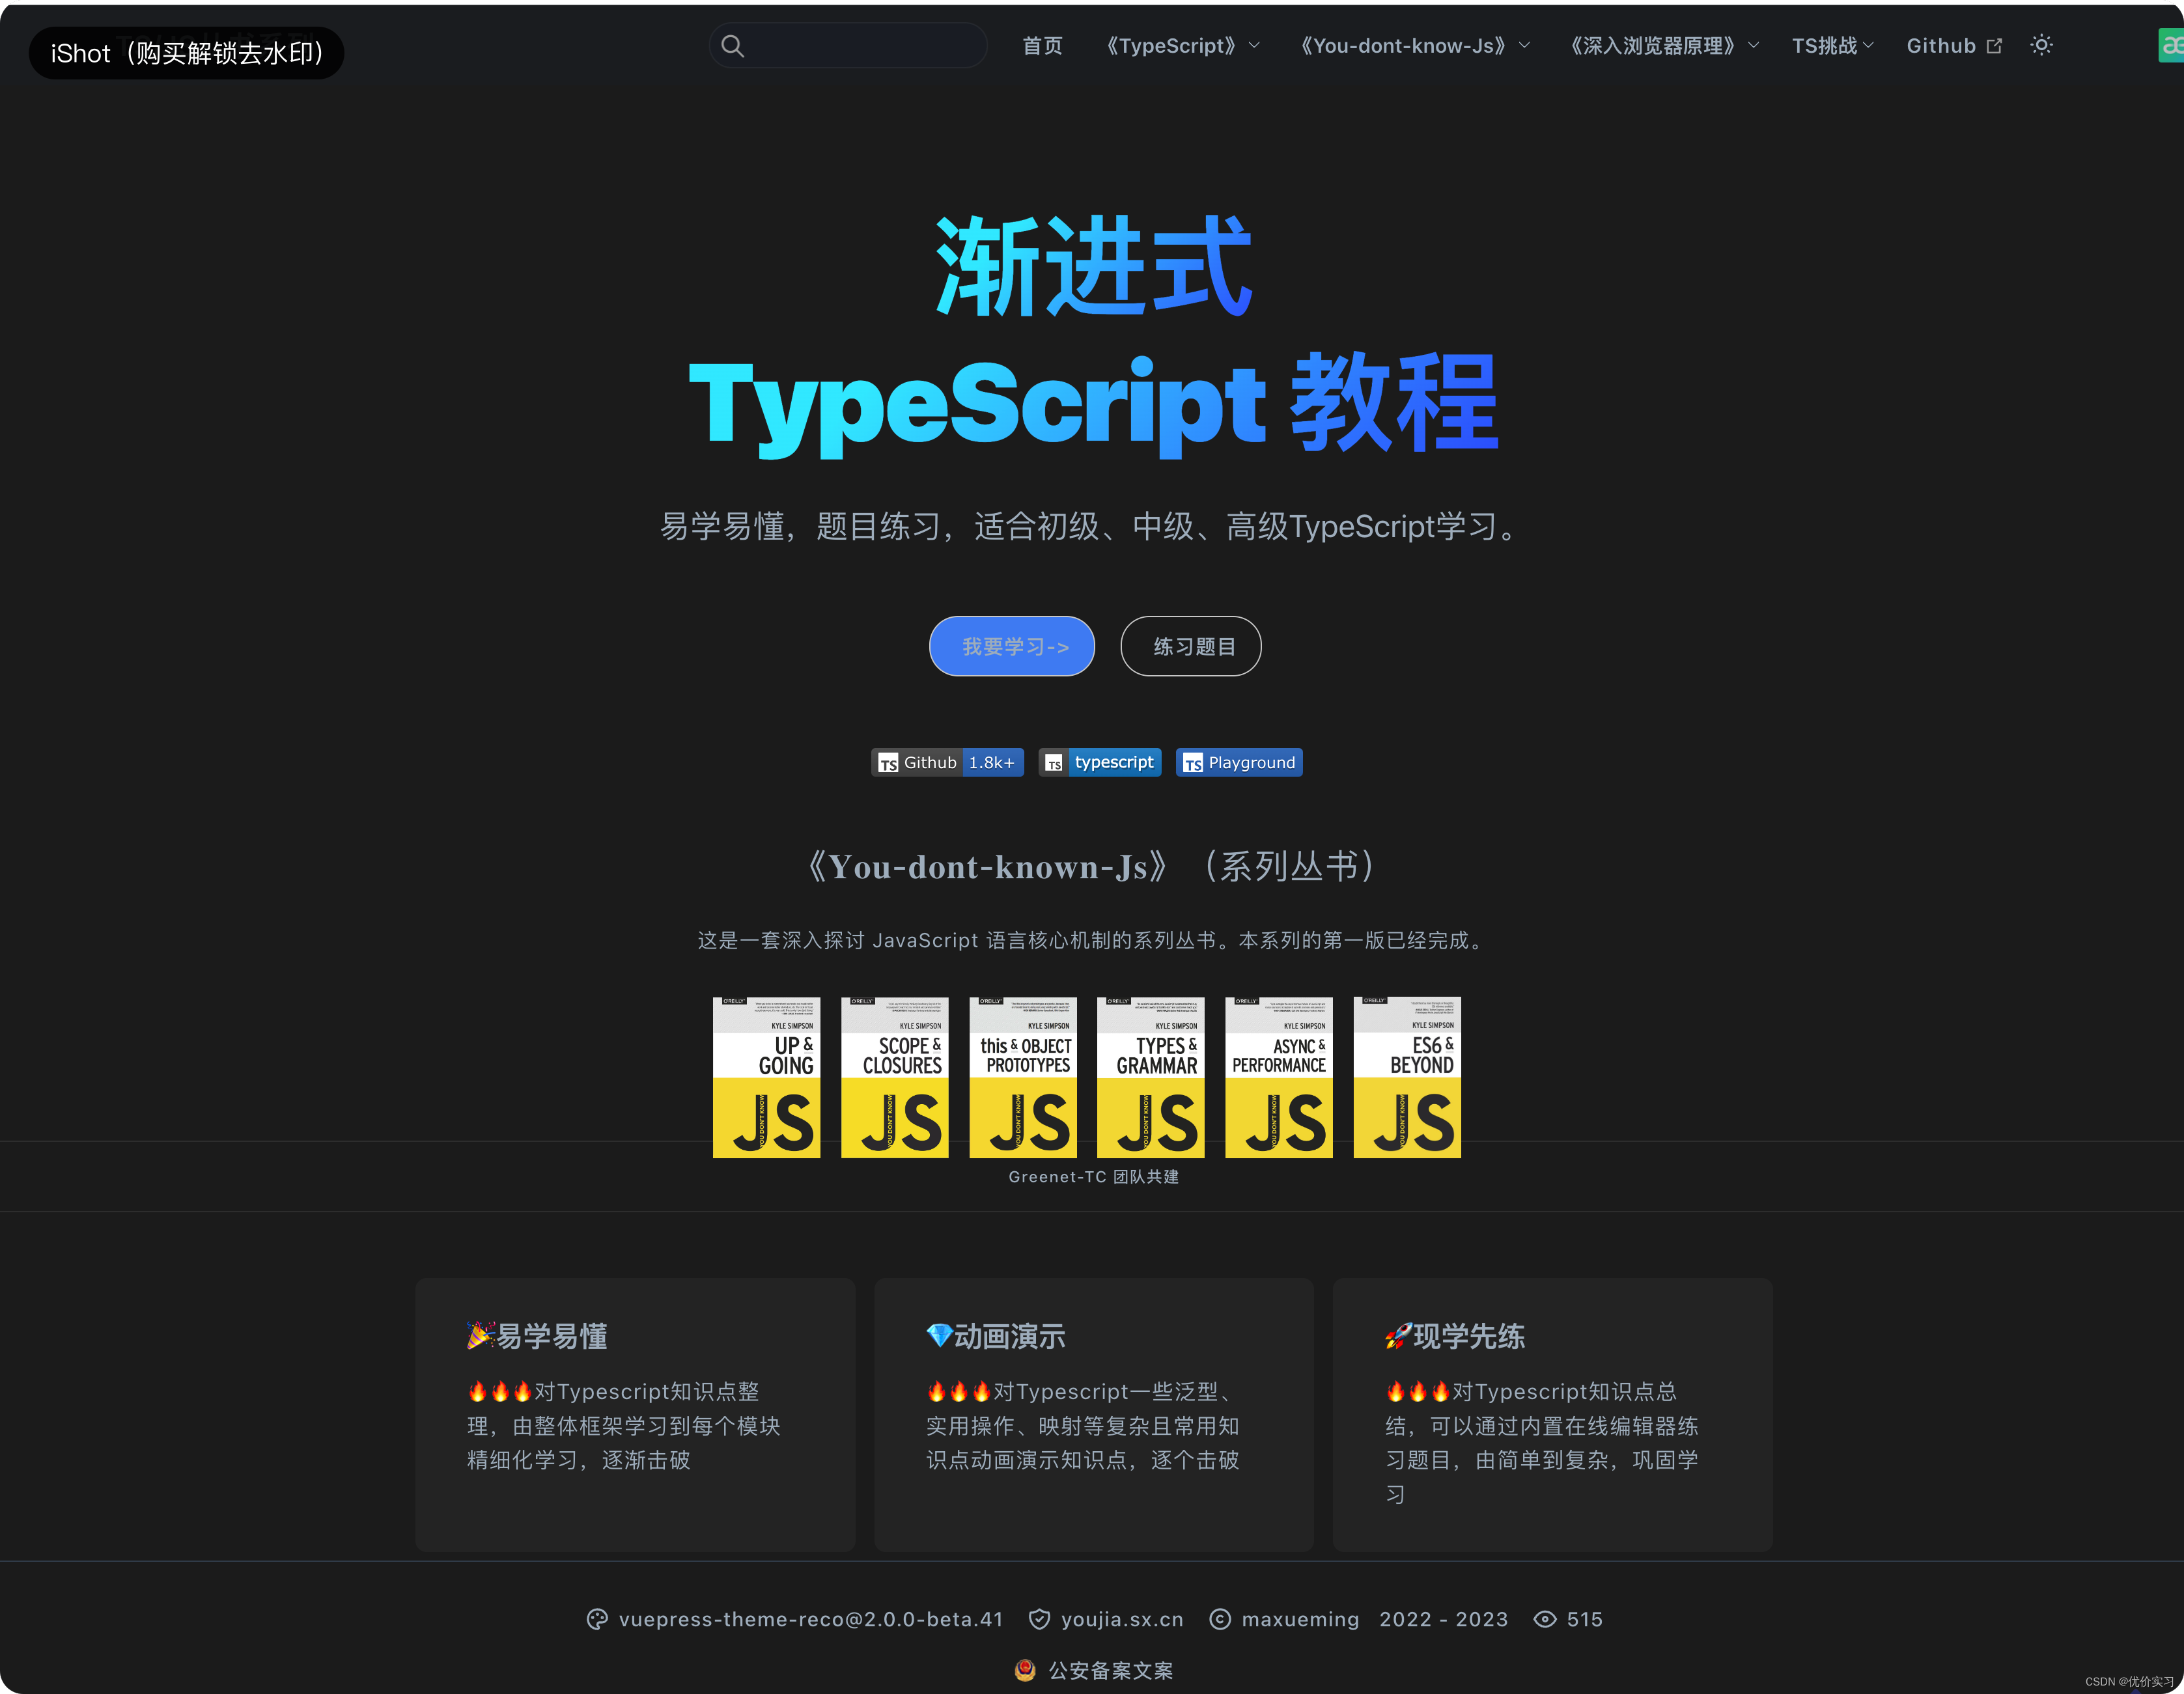Click the green translate icon at edge

tap(2171, 46)
